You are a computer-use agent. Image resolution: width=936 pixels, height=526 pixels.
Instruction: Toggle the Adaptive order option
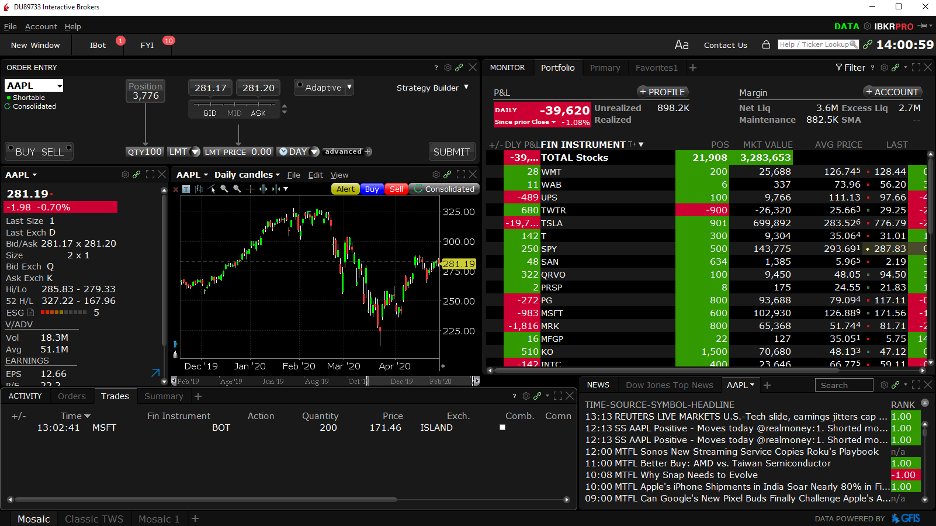point(322,88)
